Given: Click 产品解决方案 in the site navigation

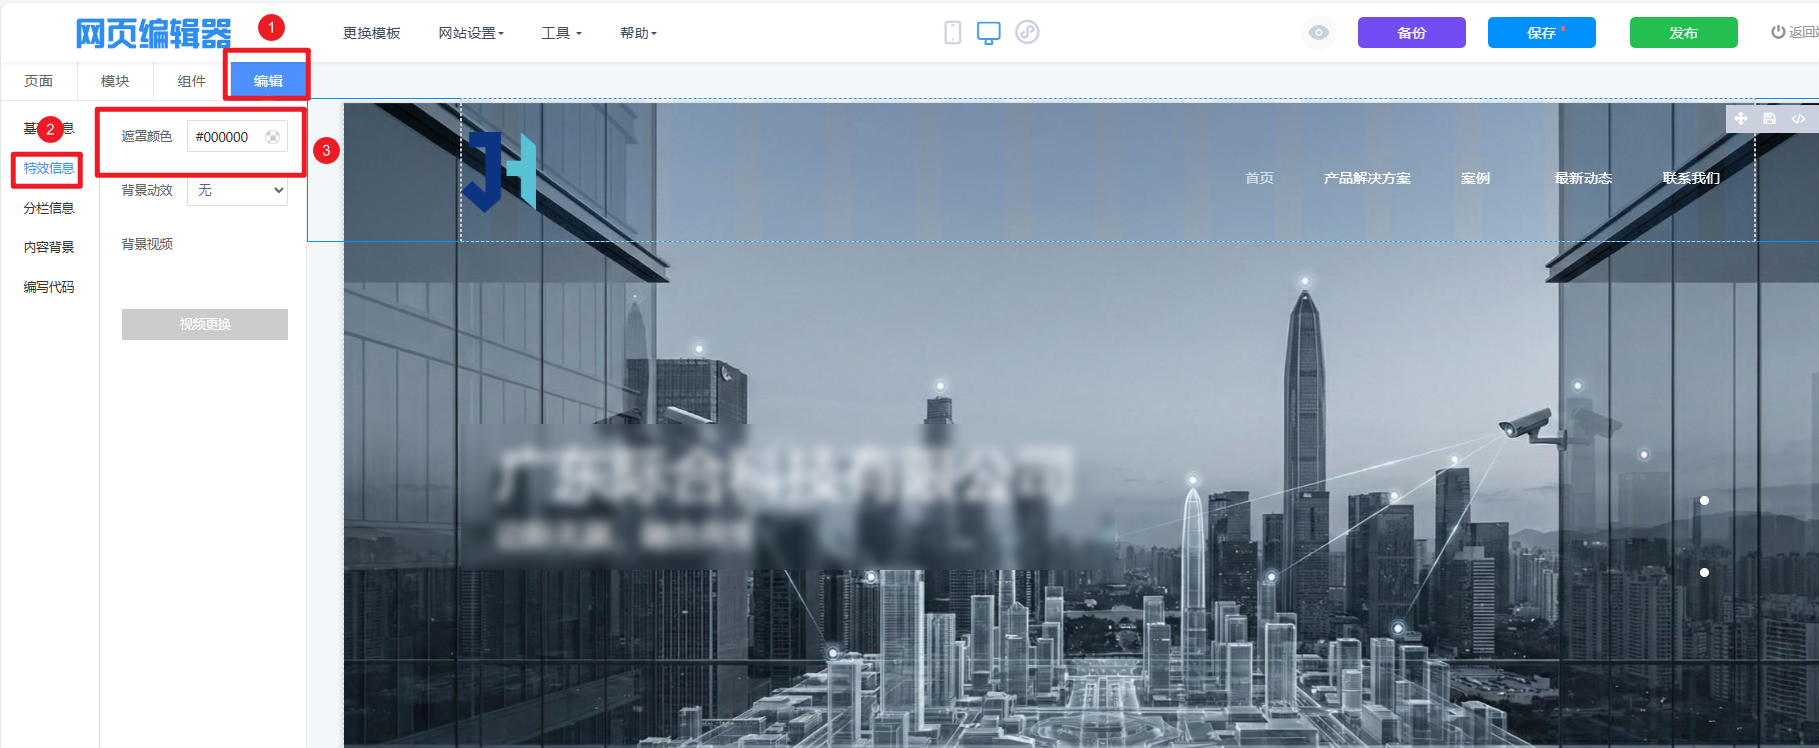Looking at the screenshot, I should click(1367, 178).
